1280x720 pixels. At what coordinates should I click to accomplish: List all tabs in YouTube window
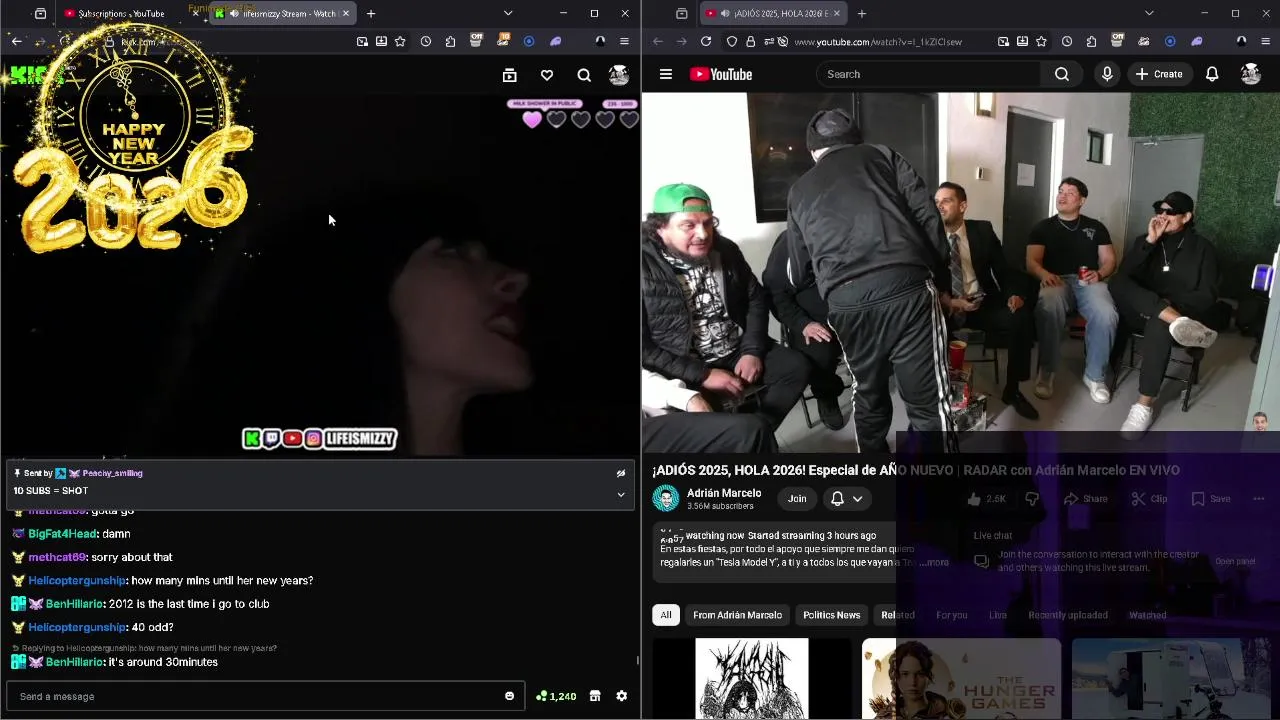coord(1149,14)
